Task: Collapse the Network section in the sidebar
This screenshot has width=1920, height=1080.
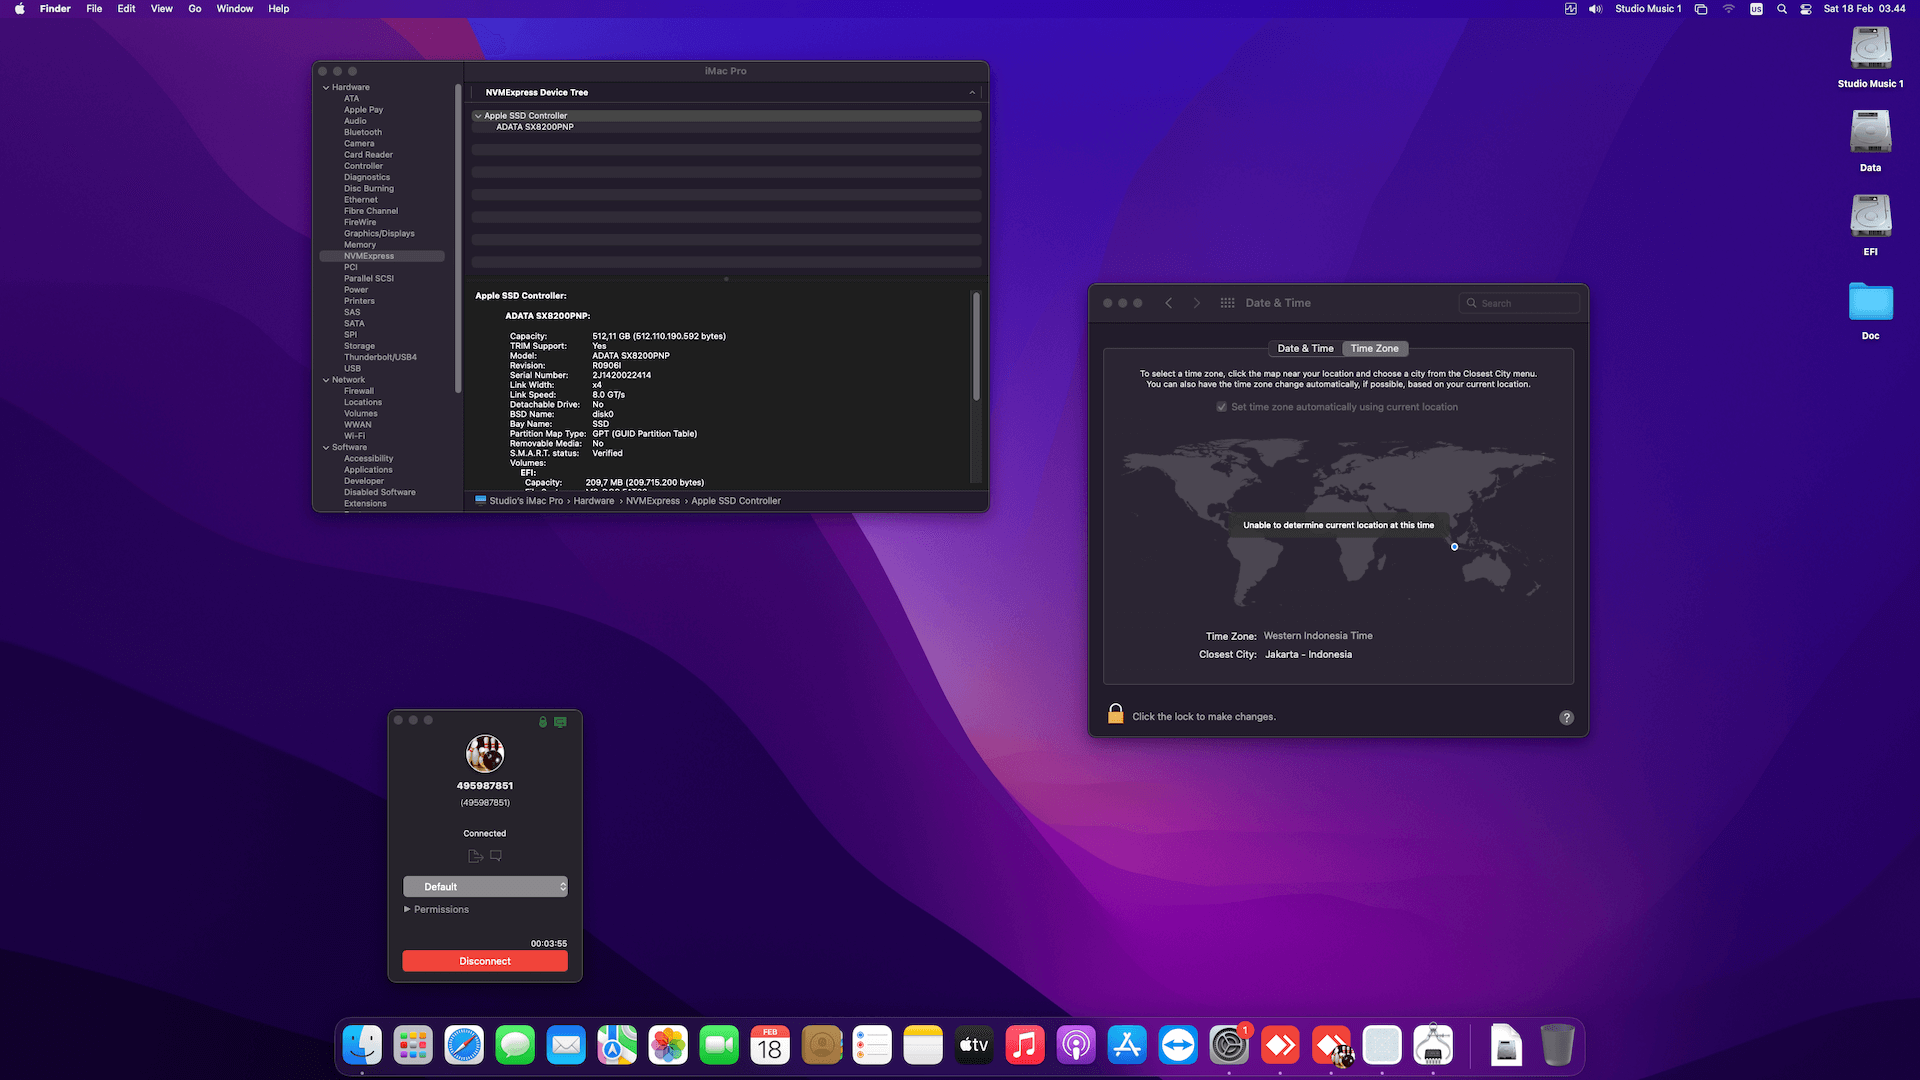Action: click(x=326, y=380)
